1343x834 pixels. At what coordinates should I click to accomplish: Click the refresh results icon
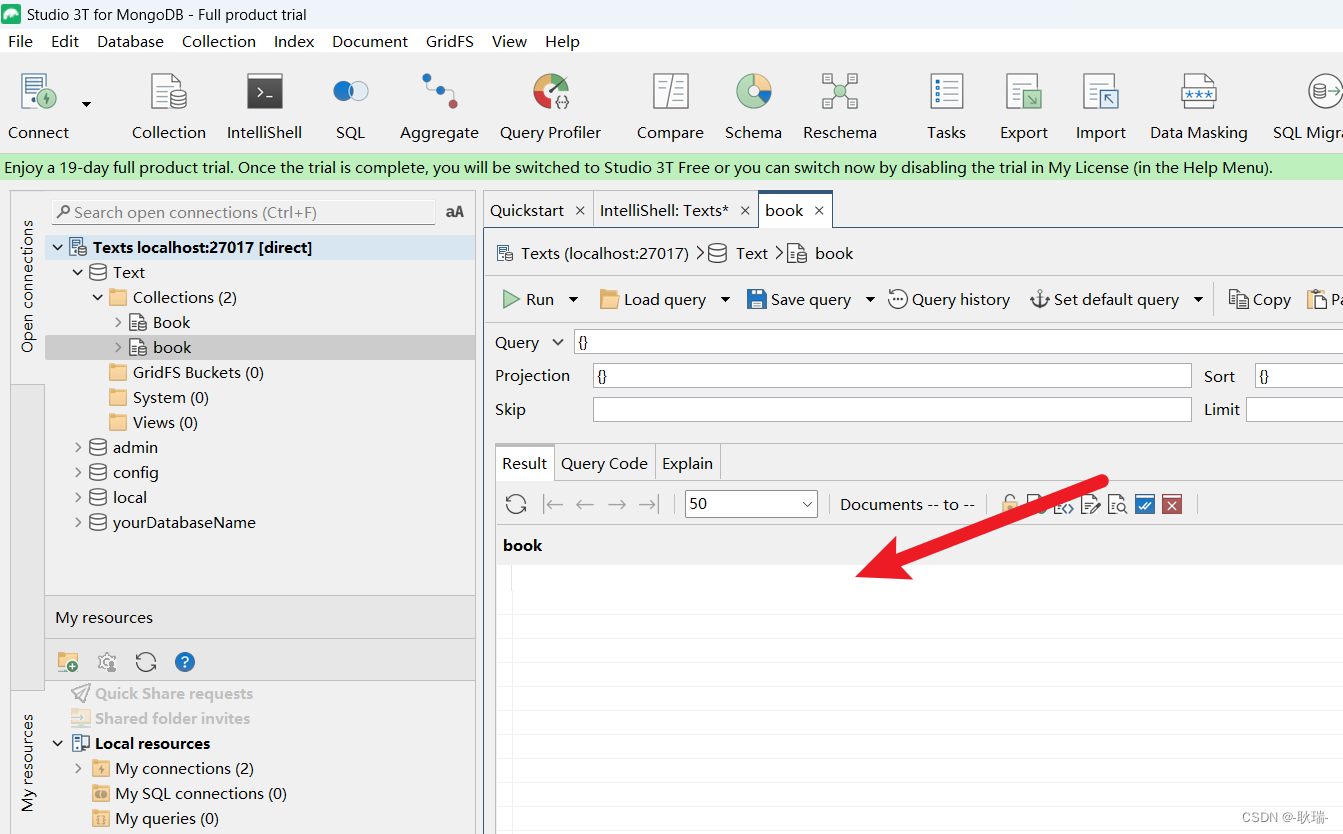point(516,504)
